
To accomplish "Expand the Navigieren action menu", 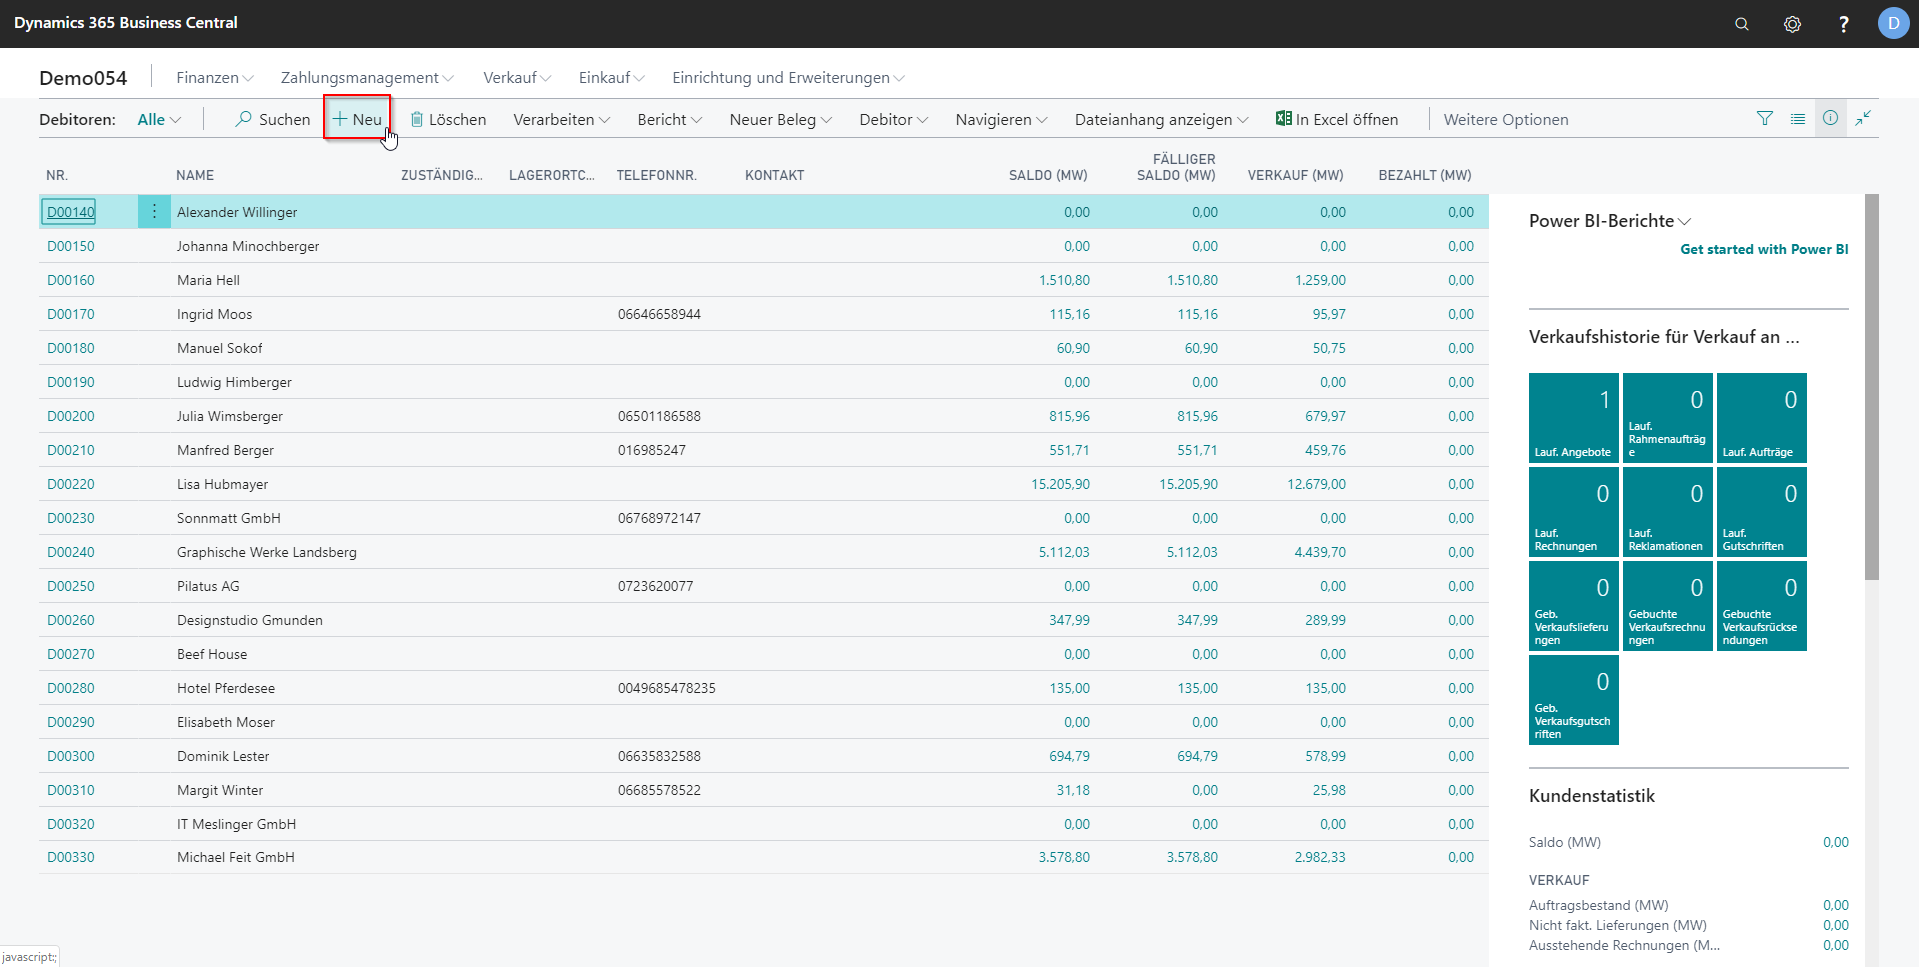I will click(x=1002, y=119).
